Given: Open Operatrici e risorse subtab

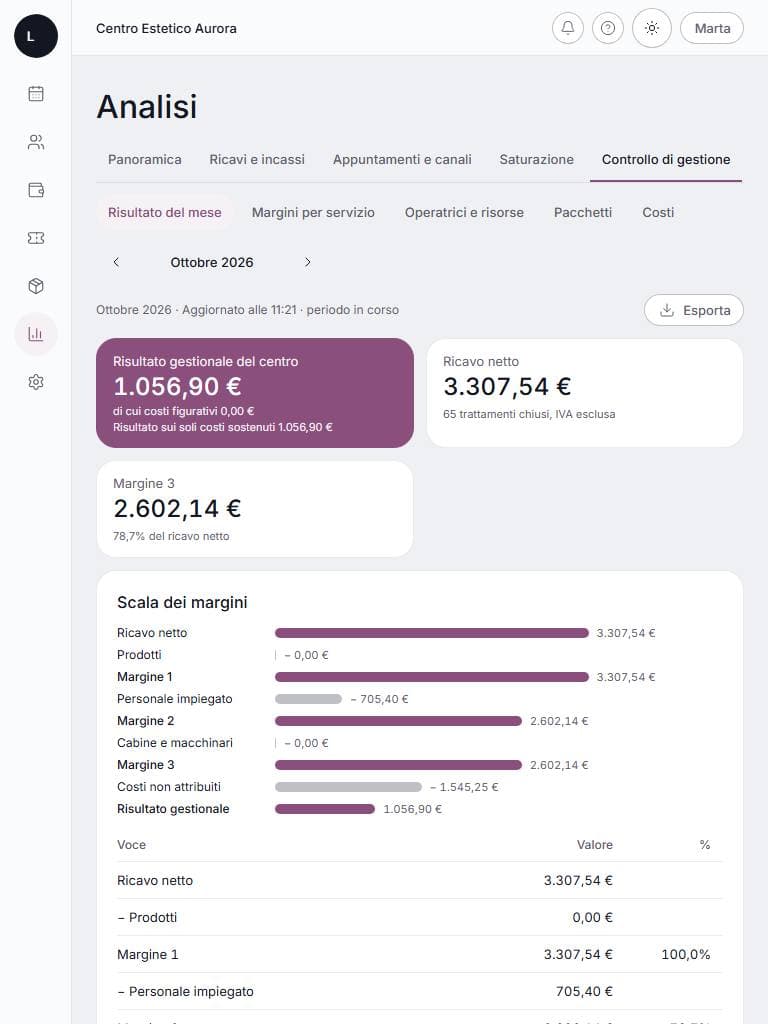Looking at the screenshot, I should 464,212.
